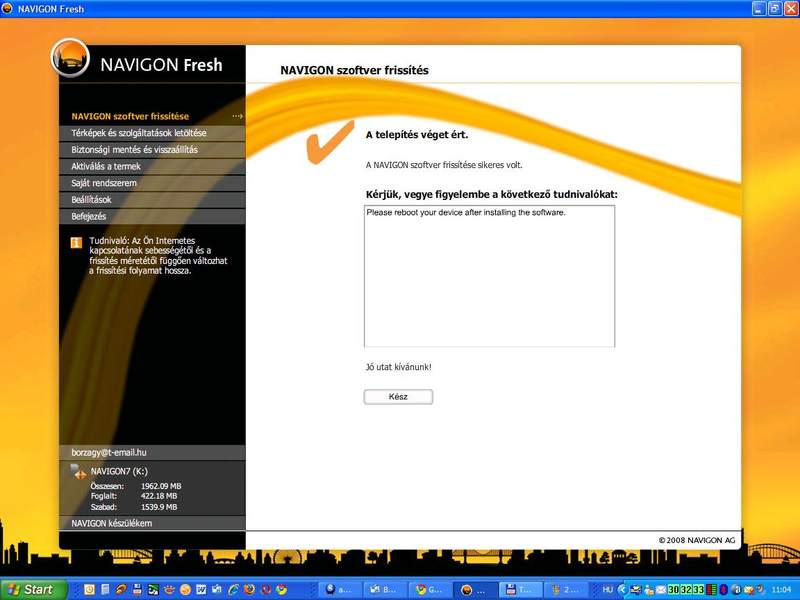Click the © 2008 NAVIGON AG footer
The image size is (800, 600).
point(696,540)
